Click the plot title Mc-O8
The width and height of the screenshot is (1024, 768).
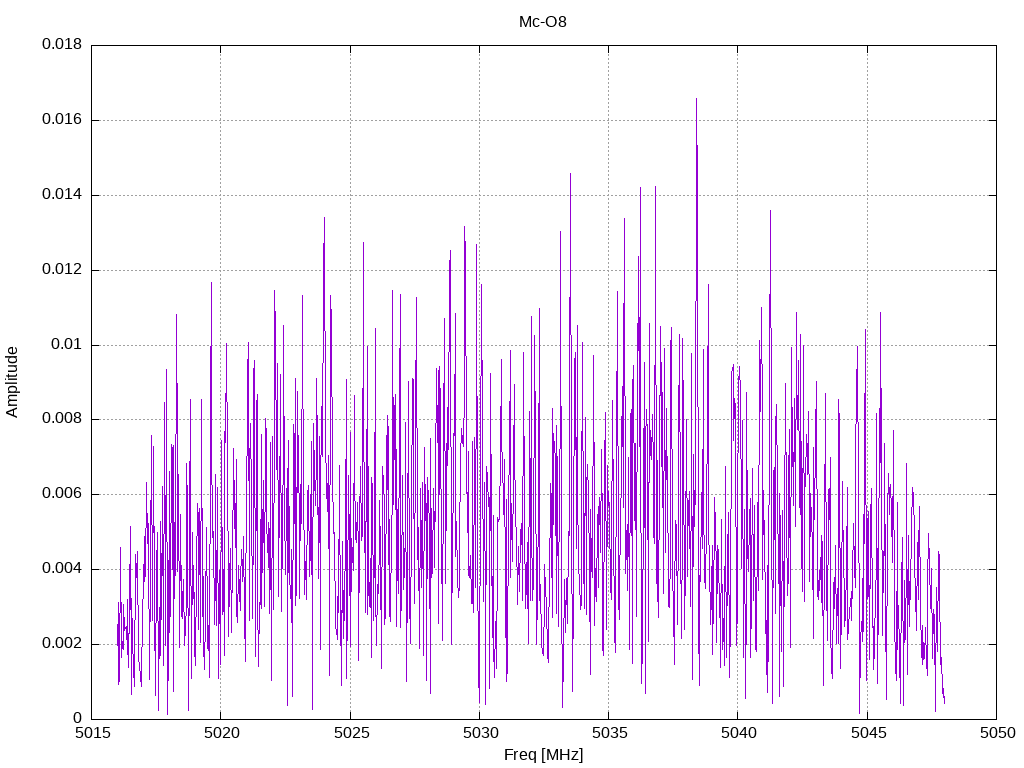pyautogui.click(x=543, y=22)
